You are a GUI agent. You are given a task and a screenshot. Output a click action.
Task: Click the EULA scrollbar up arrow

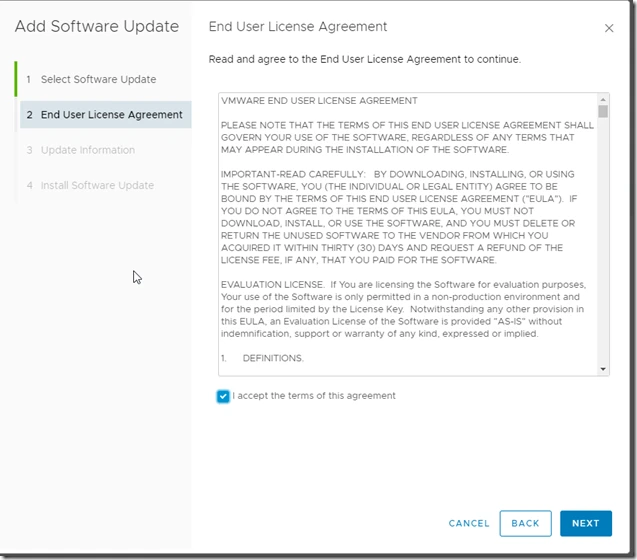(x=603, y=99)
